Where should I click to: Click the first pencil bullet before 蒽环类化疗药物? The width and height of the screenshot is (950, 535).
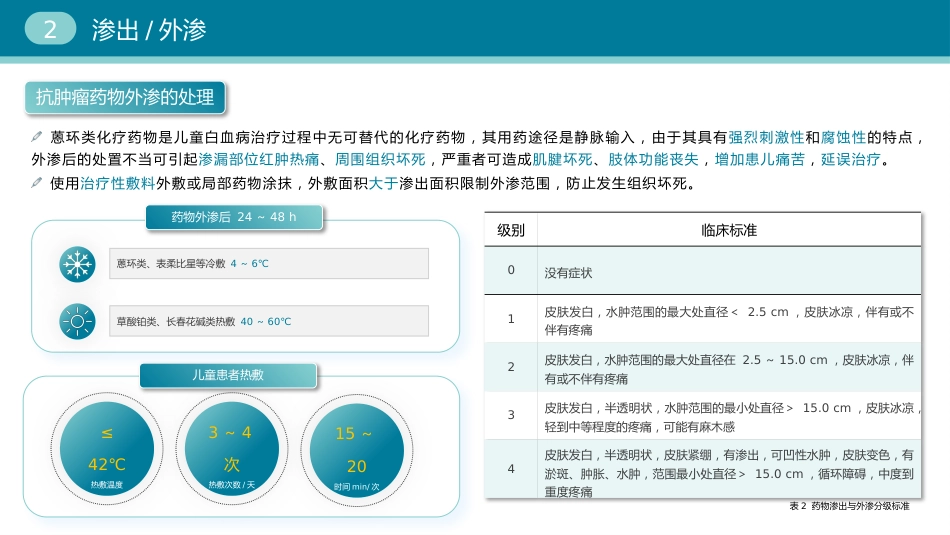tap(37, 137)
